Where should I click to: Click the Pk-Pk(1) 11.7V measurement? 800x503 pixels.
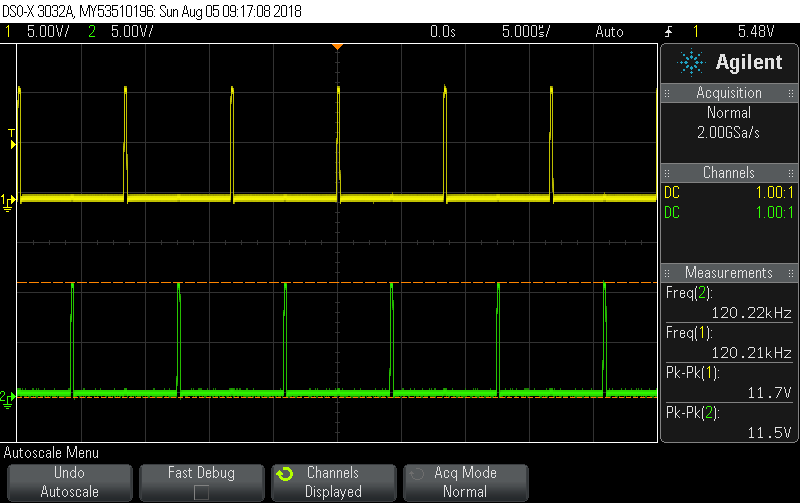tap(729, 383)
